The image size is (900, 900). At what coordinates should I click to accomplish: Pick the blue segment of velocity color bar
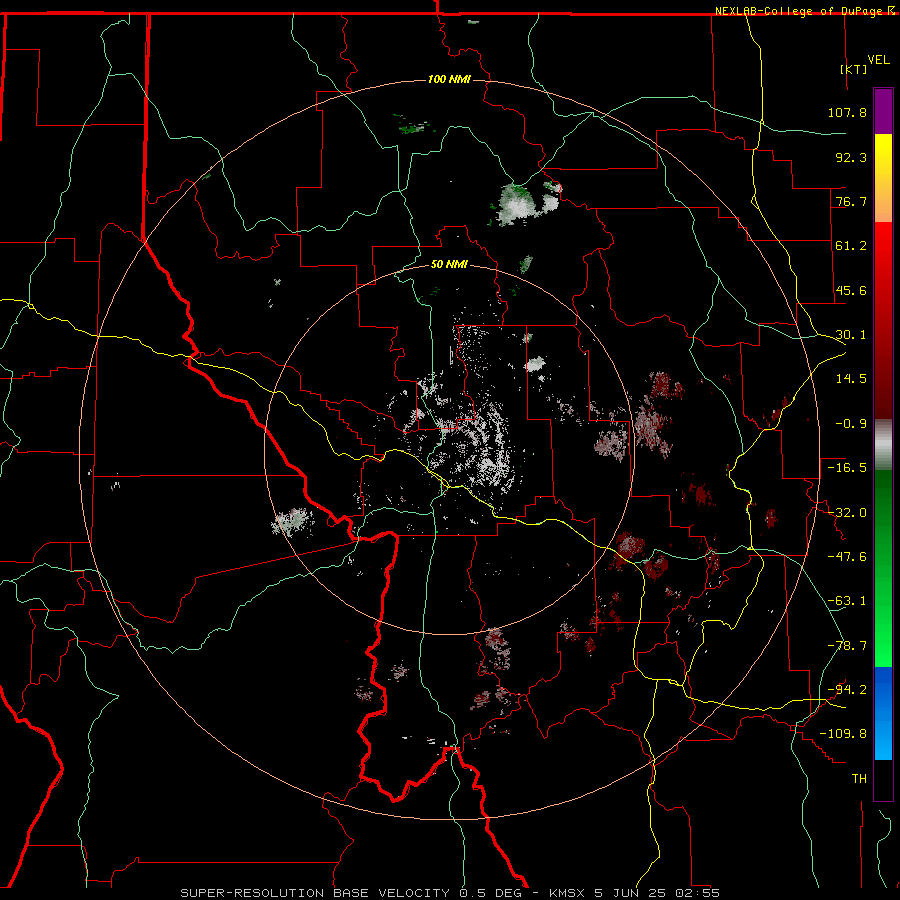point(883,713)
